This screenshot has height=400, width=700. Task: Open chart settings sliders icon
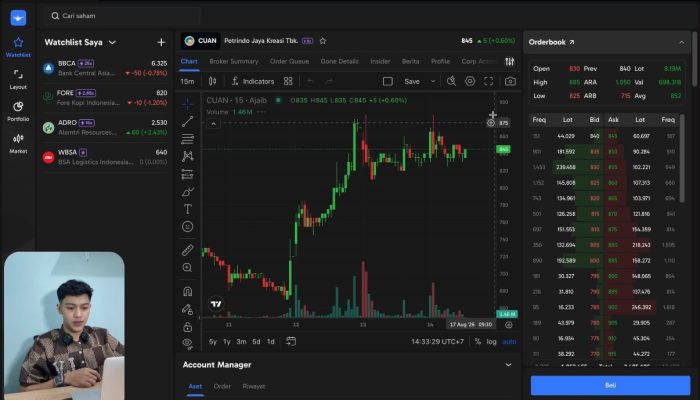pyautogui.click(x=509, y=62)
